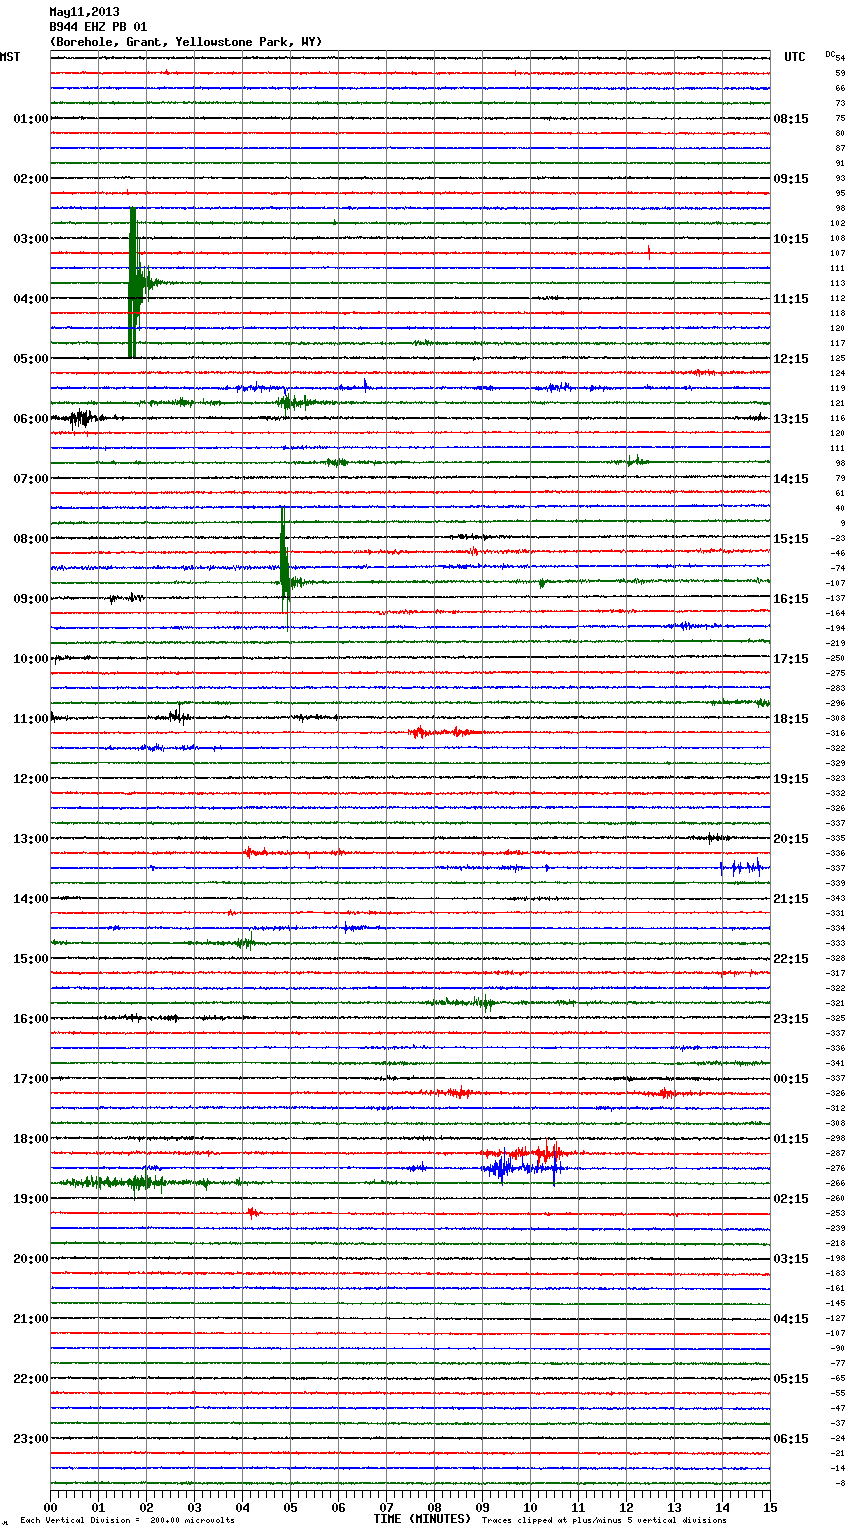
Task: Select the 15:00 MST time label
Action: (x=31, y=959)
